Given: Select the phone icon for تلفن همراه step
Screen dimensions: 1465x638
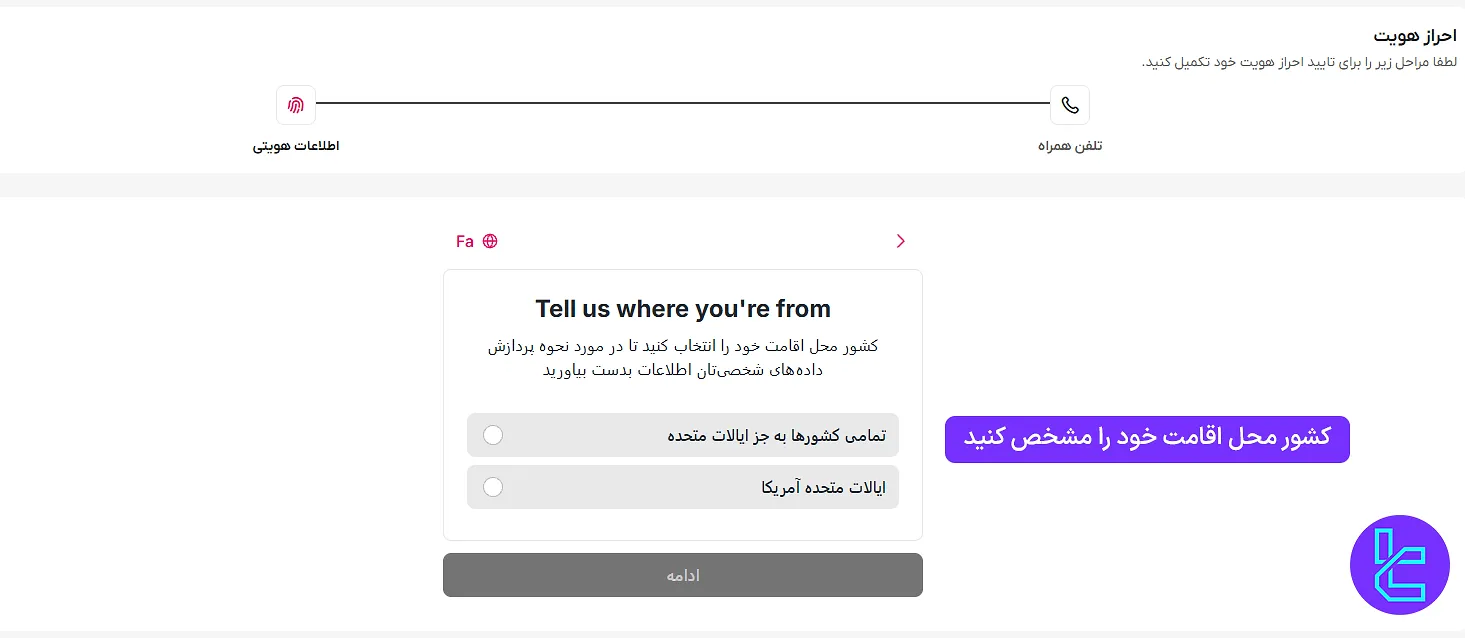Looking at the screenshot, I should click(x=1070, y=104).
